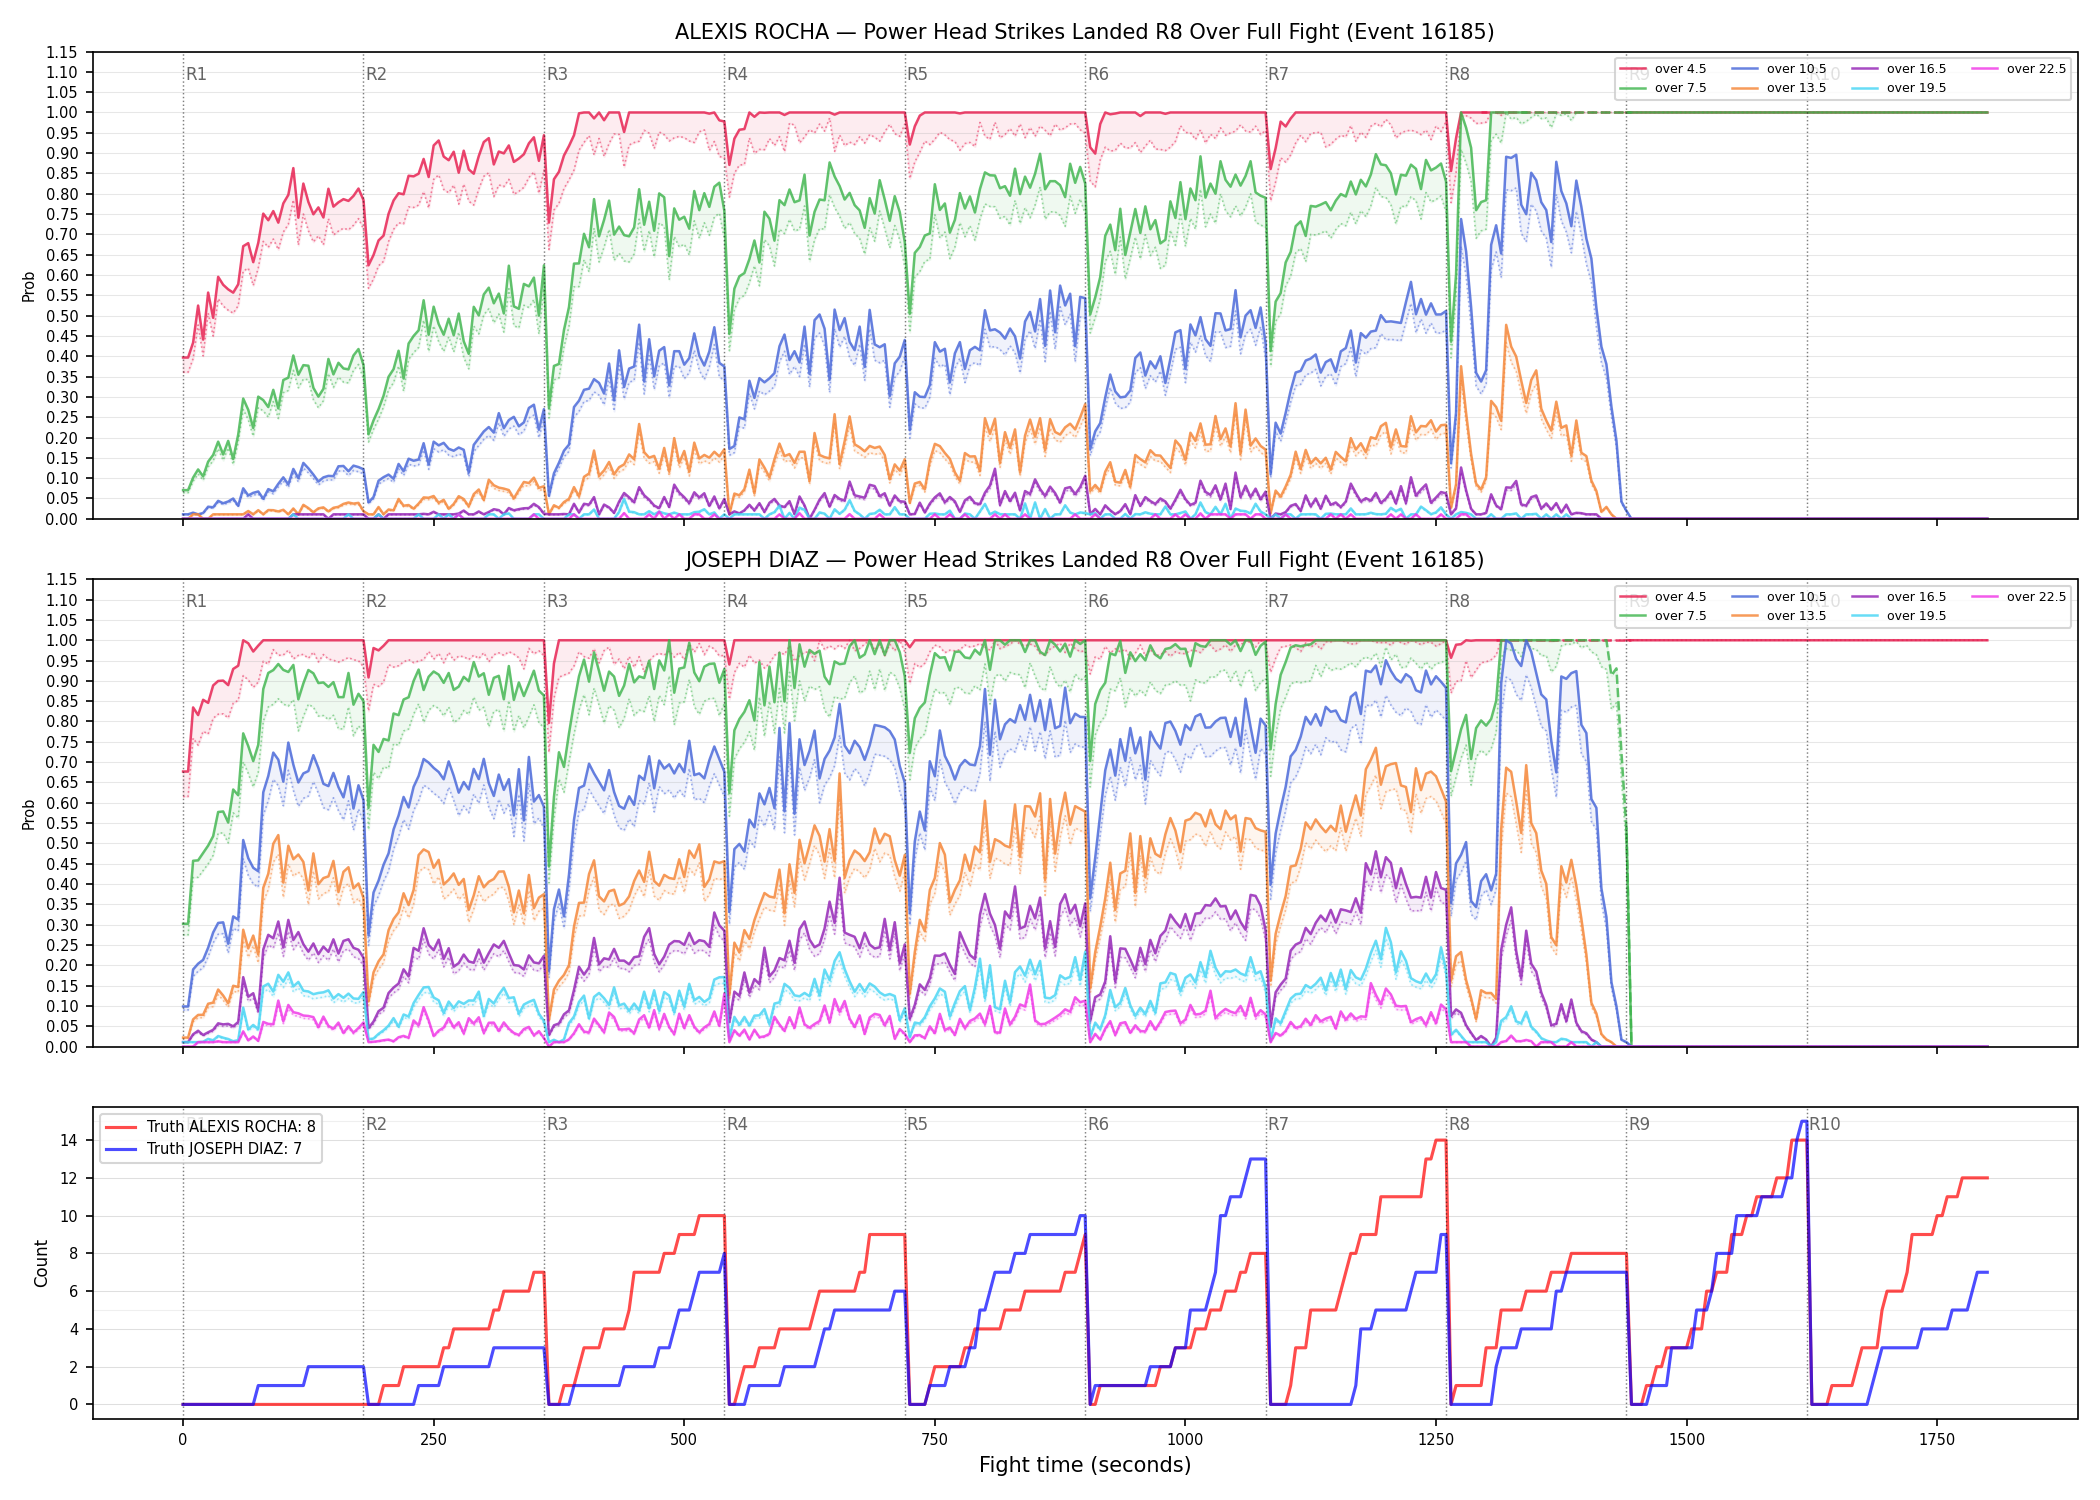Click the R2 marker in the Count chart
The image size is (2100, 1500).
click(376, 1124)
